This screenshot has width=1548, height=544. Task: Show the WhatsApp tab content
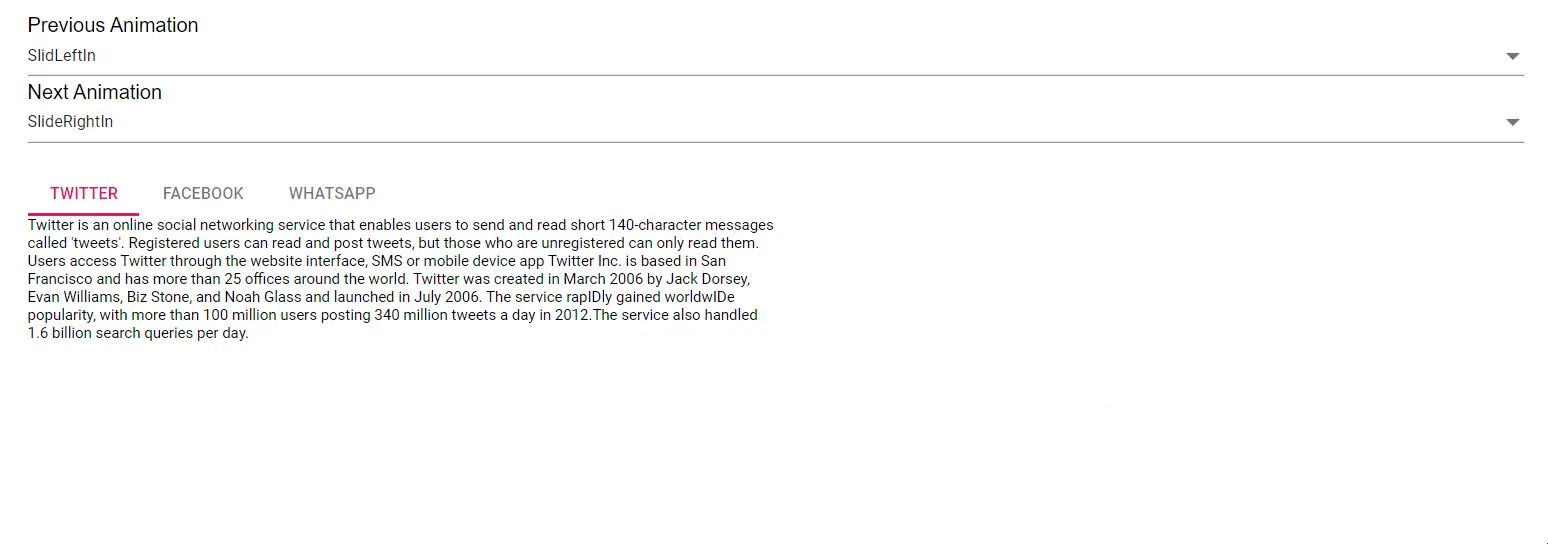tap(332, 193)
